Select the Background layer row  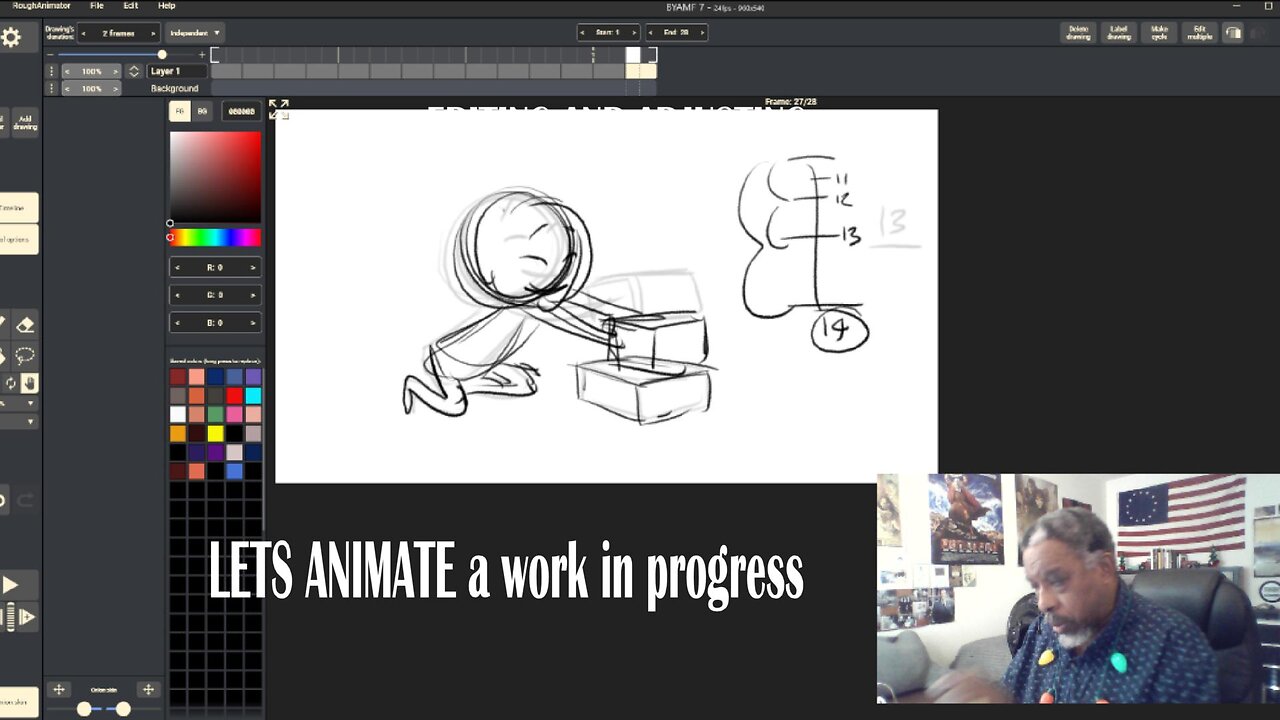click(x=175, y=88)
